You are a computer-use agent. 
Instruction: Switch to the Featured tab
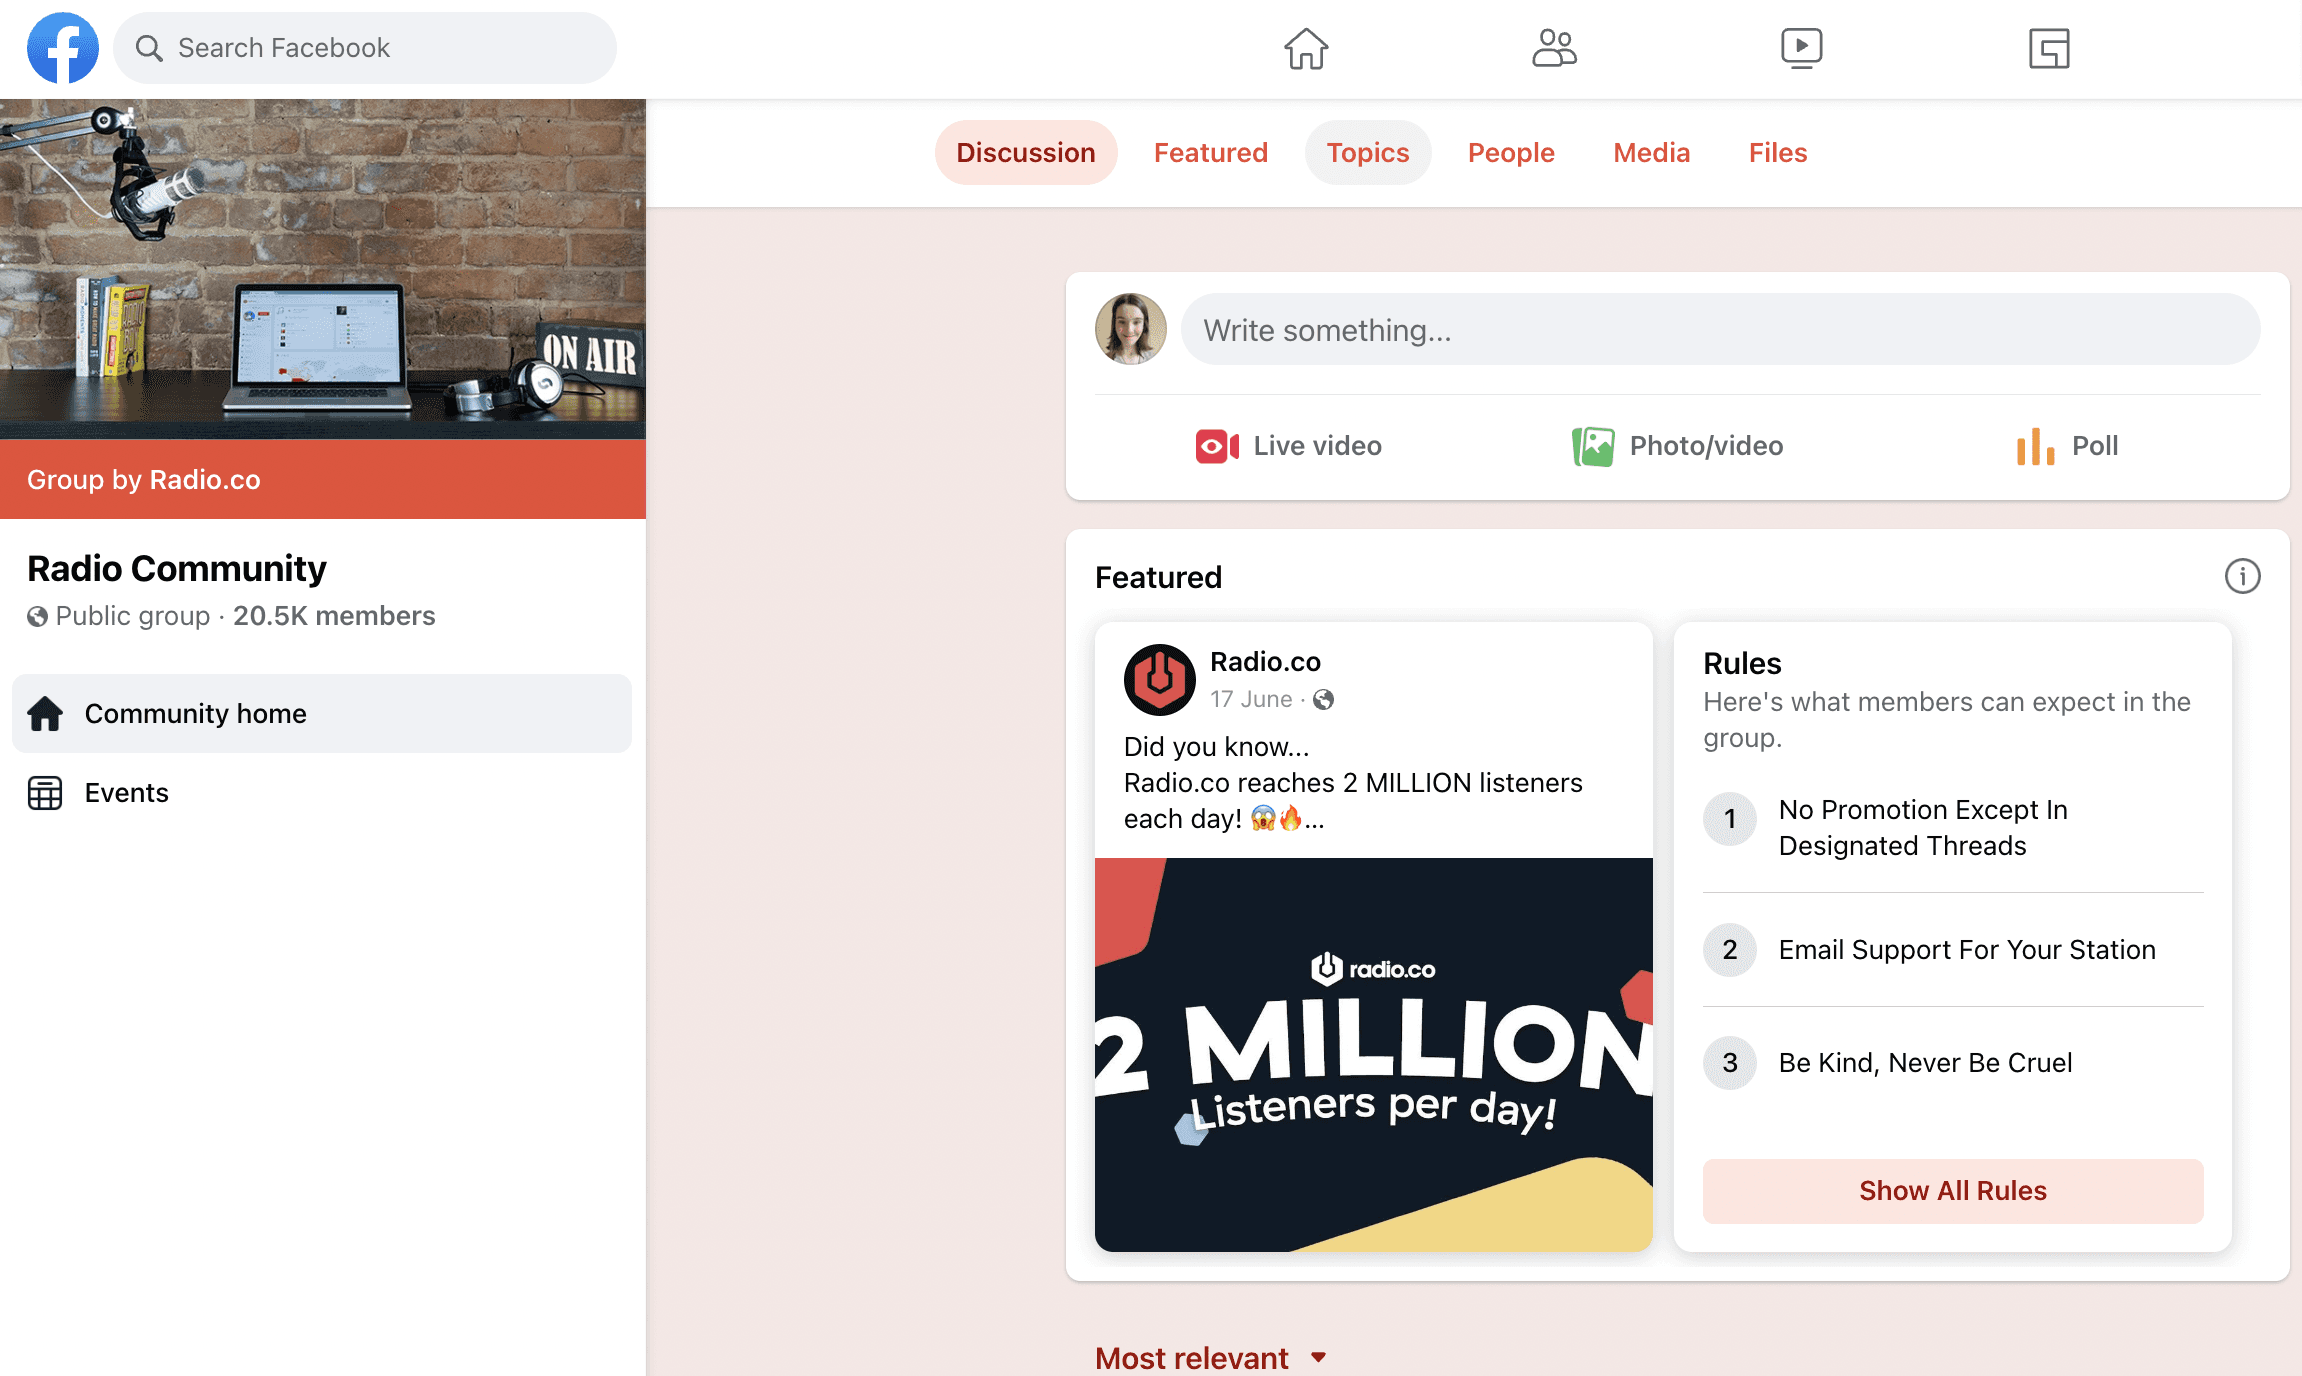pyautogui.click(x=1211, y=153)
